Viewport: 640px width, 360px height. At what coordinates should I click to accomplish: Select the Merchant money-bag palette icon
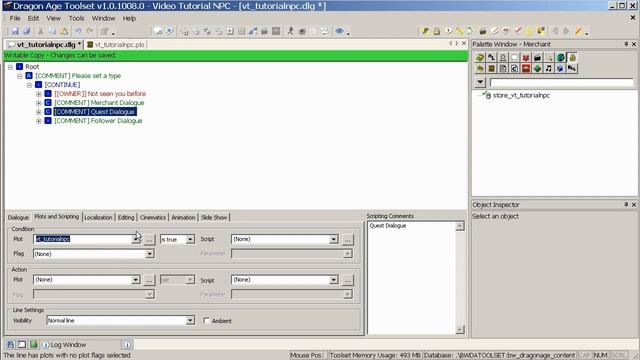[572, 58]
